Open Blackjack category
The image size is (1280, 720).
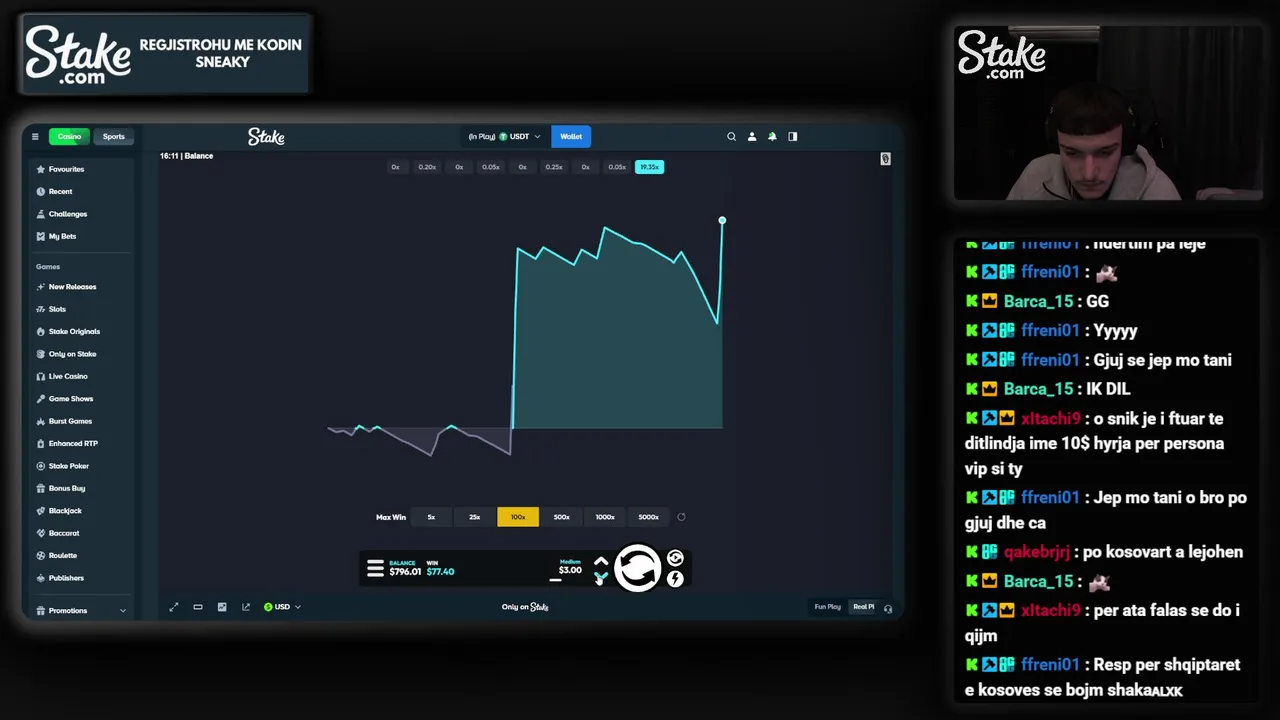pyautogui.click(x=65, y=511)
